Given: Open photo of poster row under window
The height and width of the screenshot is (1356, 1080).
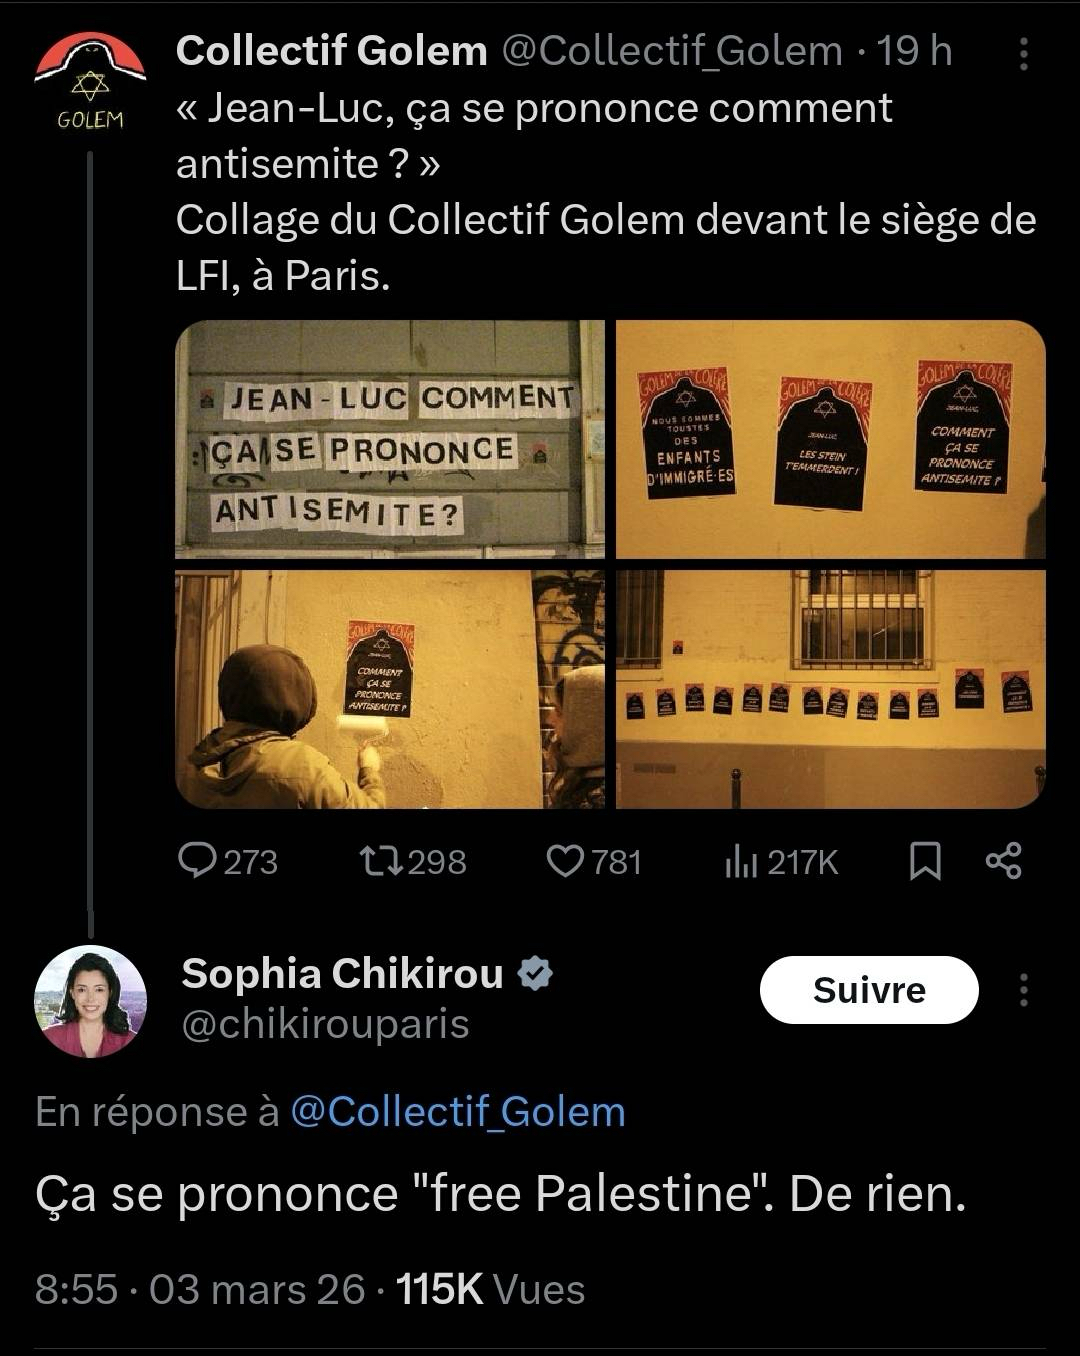Looking at the screenshot, I should (x=830, y=689).
